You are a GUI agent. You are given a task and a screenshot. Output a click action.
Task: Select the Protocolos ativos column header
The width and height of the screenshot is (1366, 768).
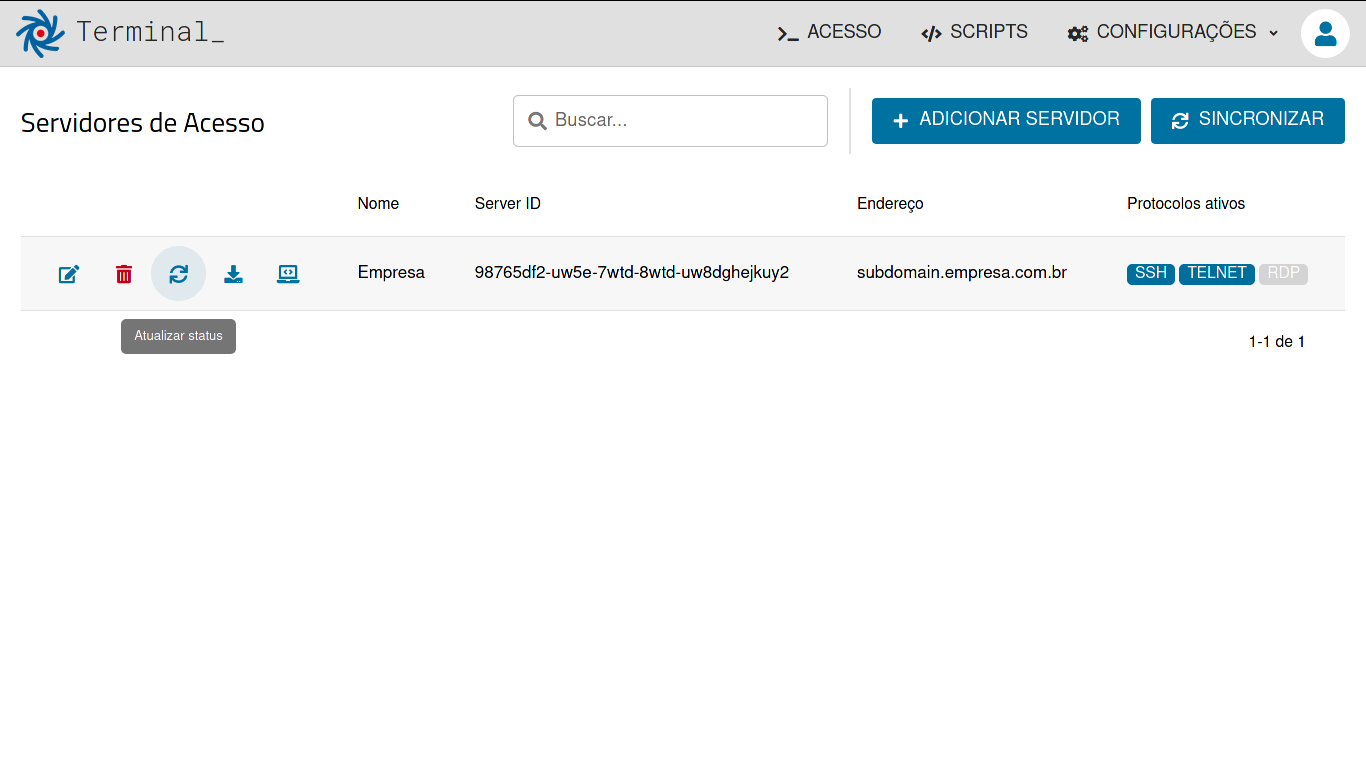[x=1186, y=204]
